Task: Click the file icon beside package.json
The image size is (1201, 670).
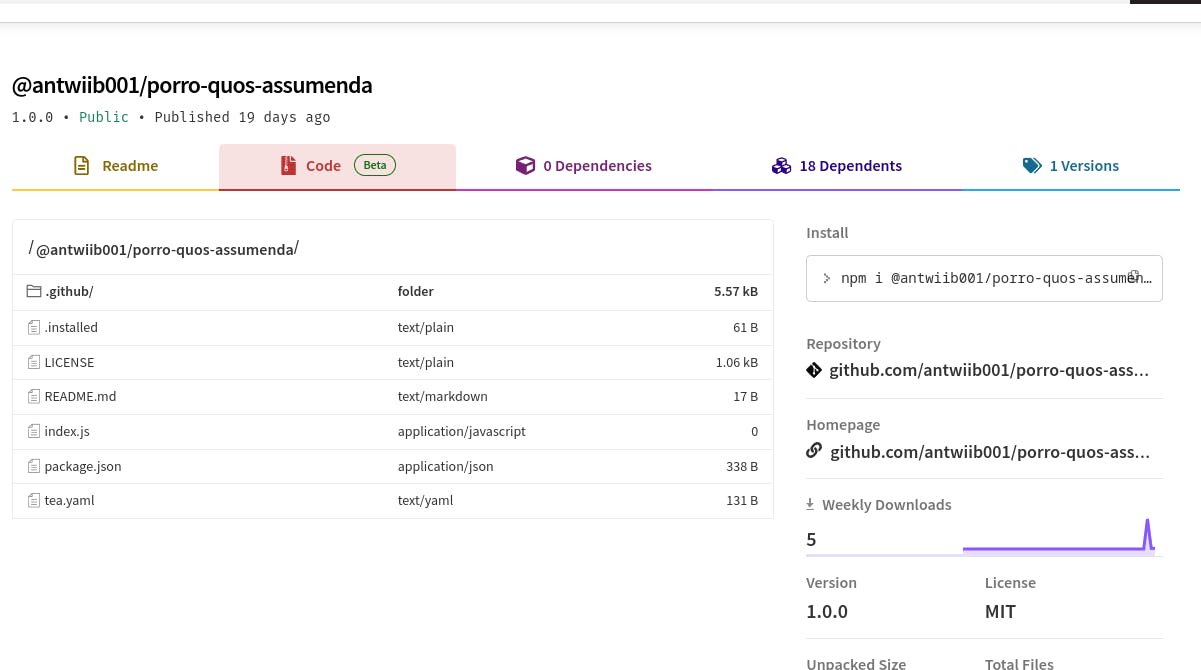Action: point(34,466)
